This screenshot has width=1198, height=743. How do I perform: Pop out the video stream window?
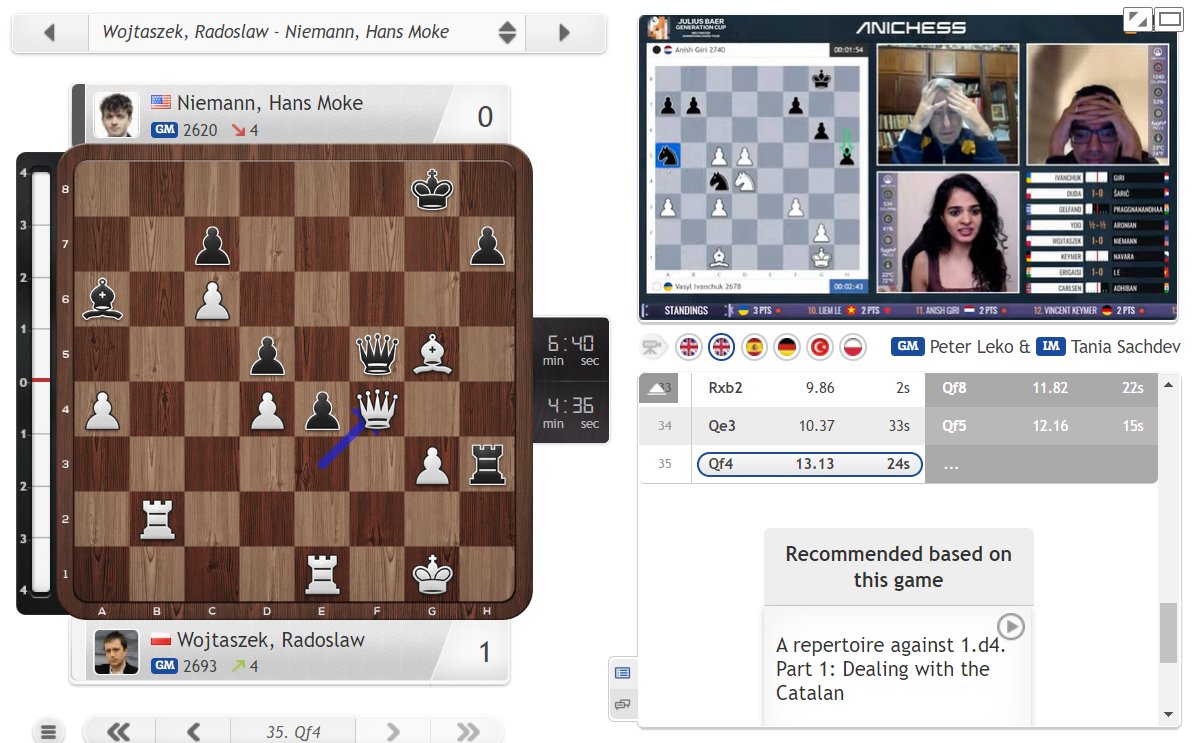point(1138,19)
